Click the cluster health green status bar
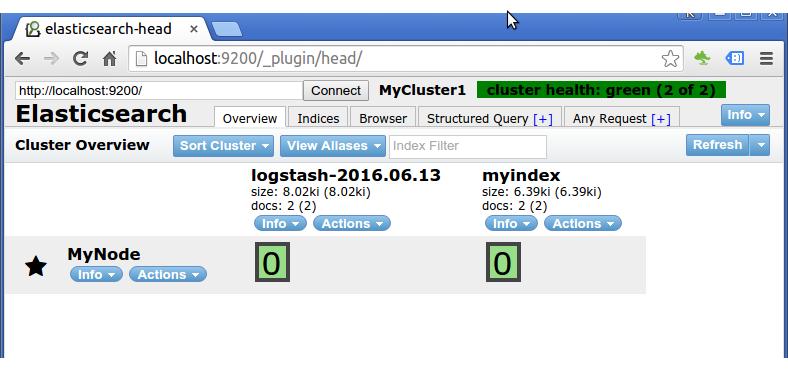This screenshot has width=788, height=371. tap(601, 90)
